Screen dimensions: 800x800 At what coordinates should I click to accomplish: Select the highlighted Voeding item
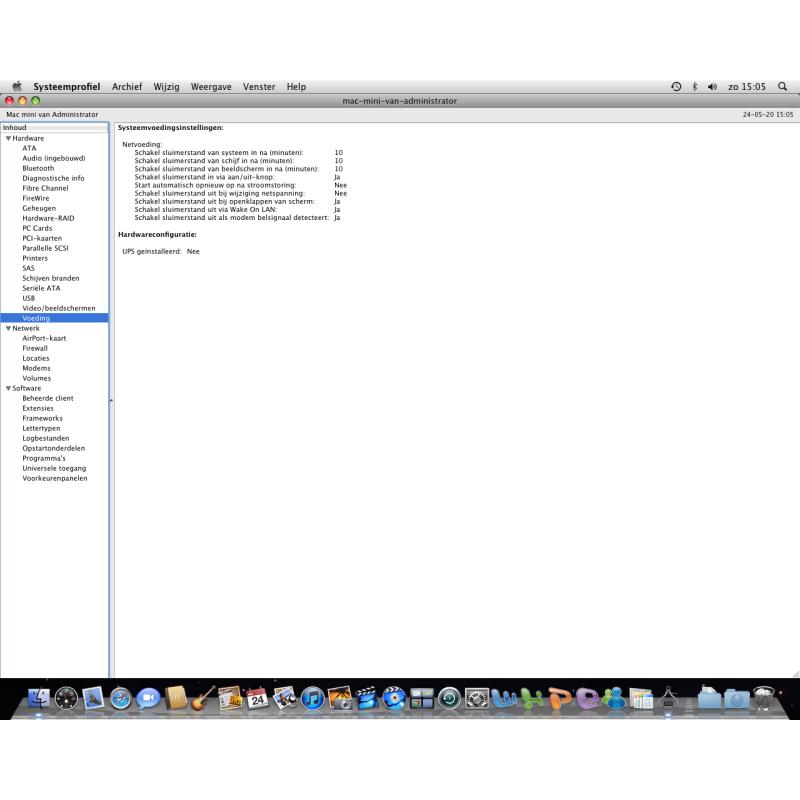click(55, 318)
